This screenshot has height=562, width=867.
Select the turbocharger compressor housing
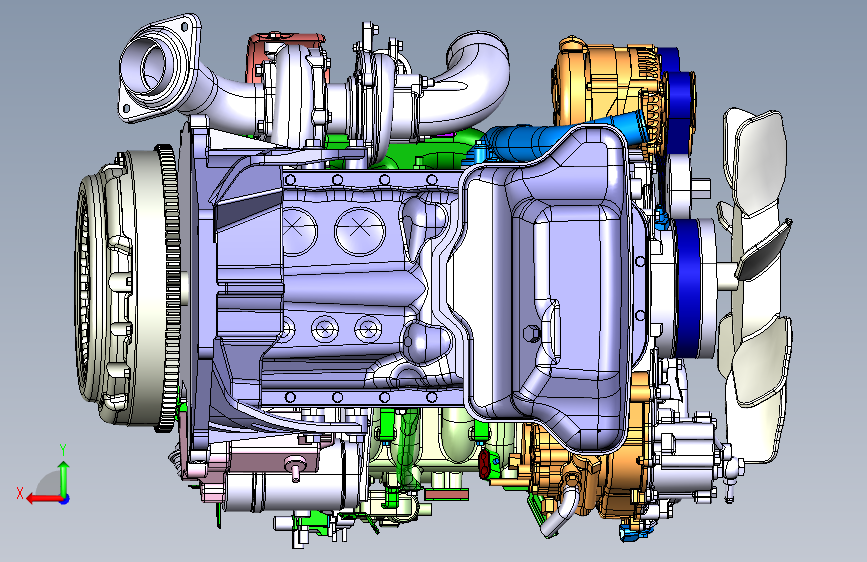click(379, 105)
